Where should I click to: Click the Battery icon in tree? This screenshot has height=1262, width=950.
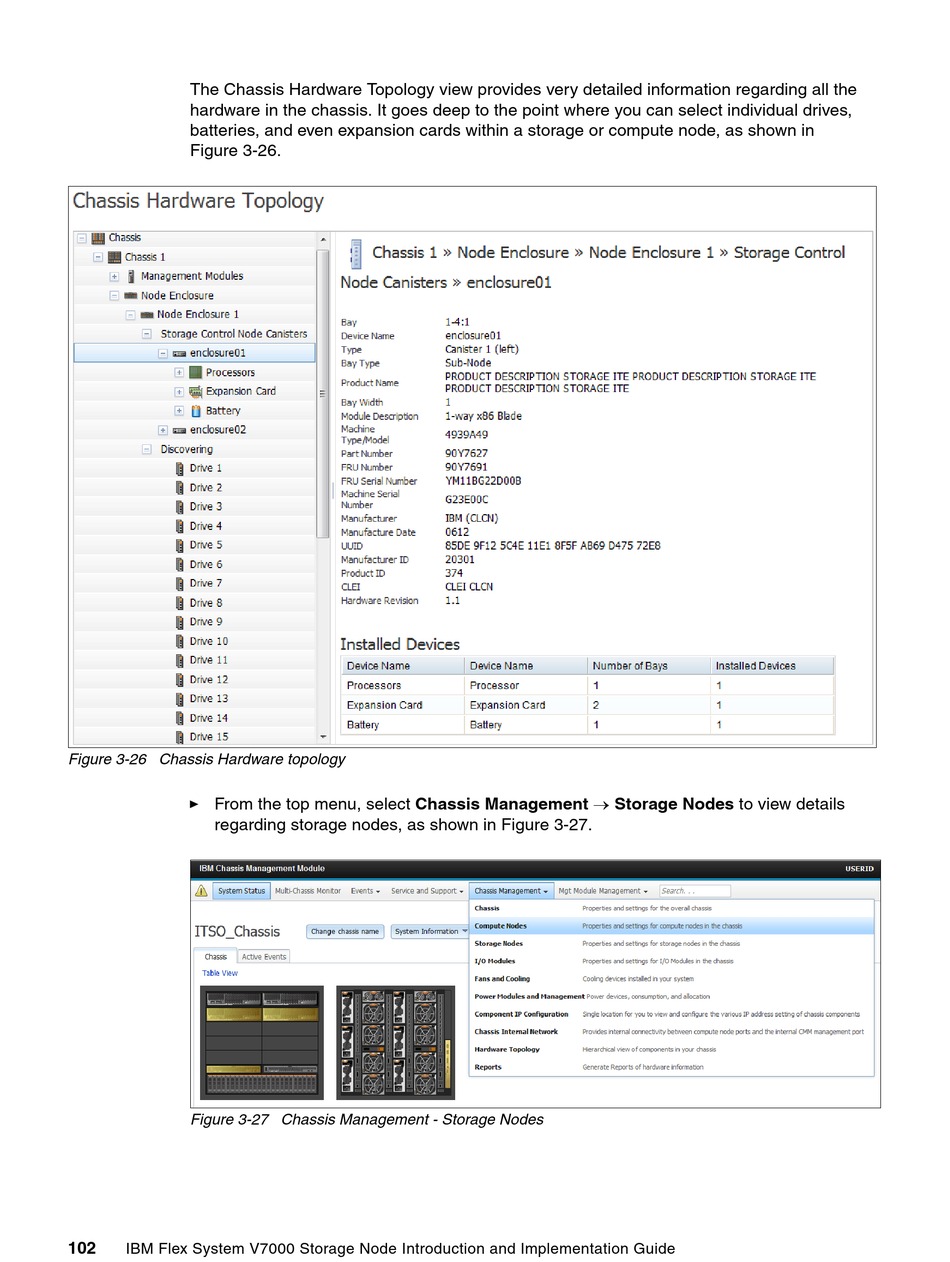[196, 411]
